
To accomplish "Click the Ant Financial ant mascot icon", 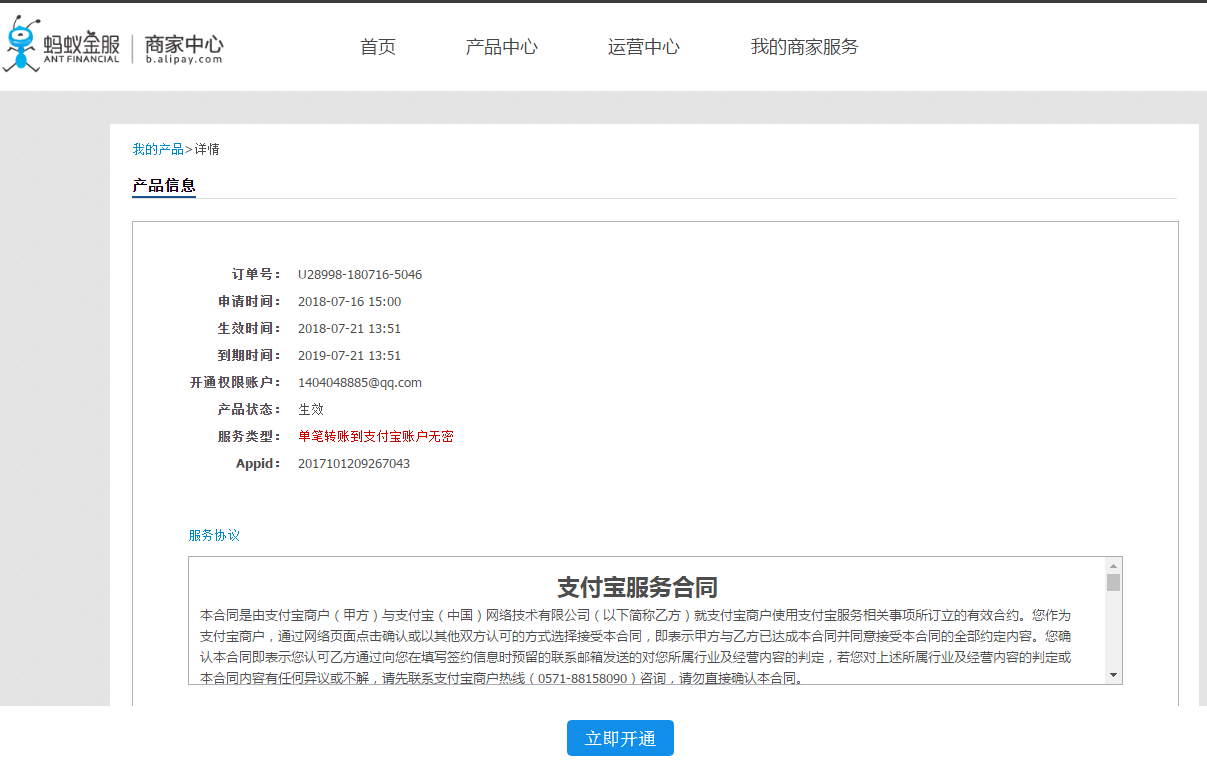I will point(22,45).
